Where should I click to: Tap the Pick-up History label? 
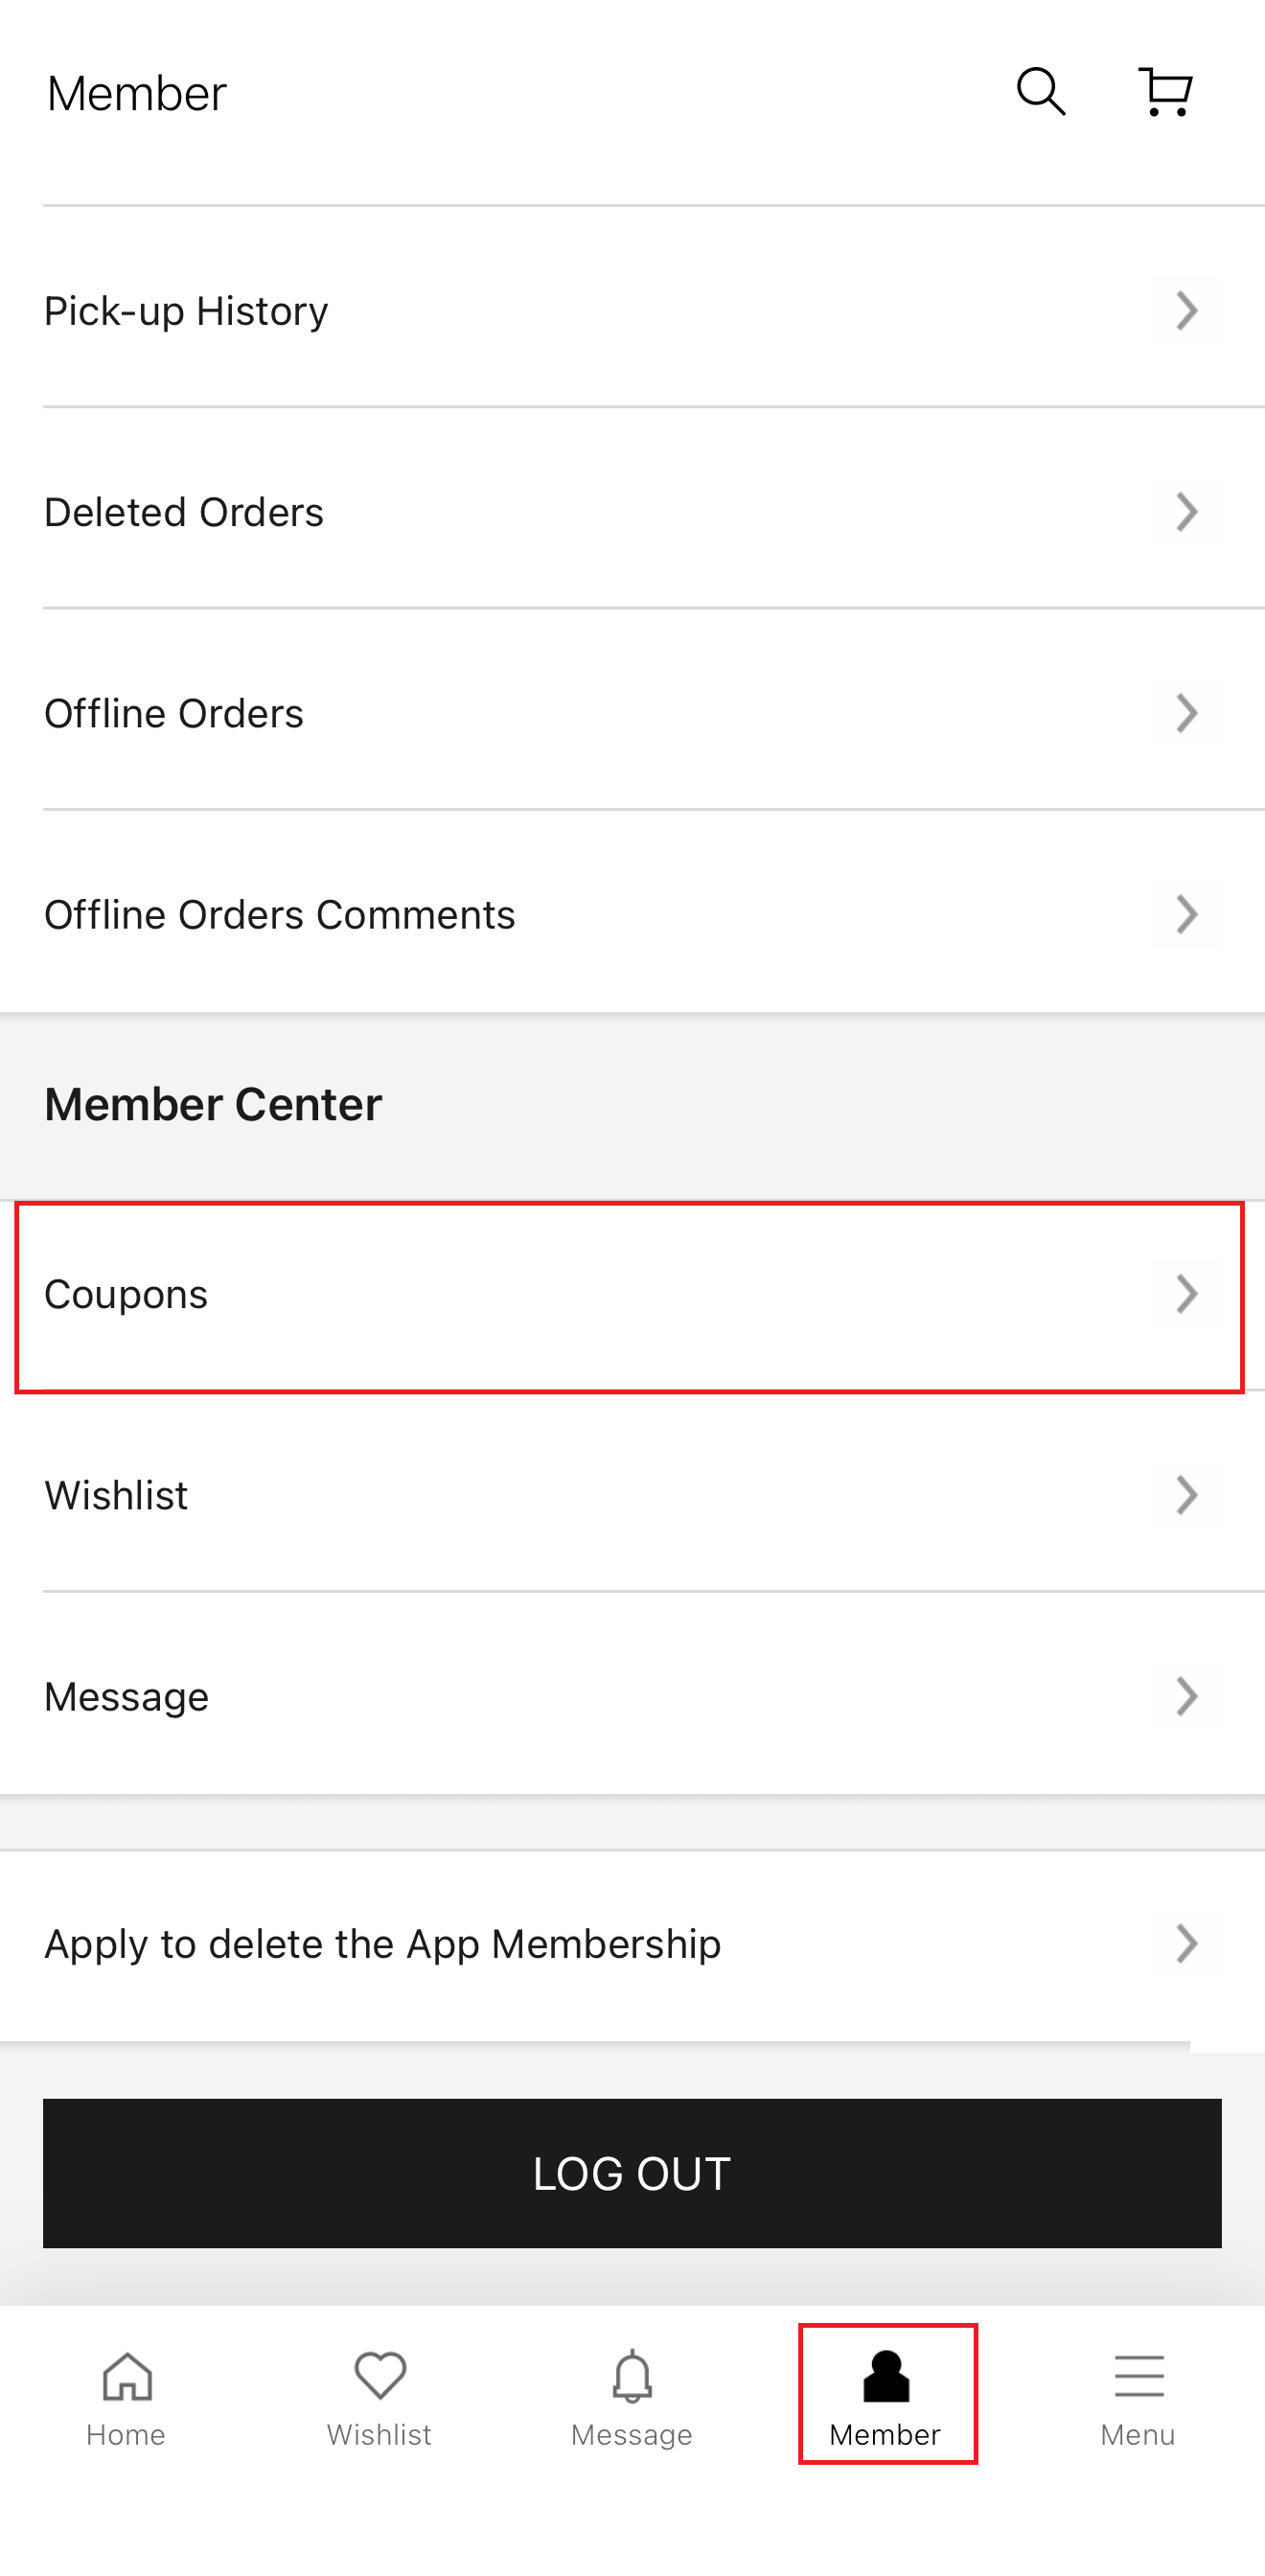click(186, 311)
